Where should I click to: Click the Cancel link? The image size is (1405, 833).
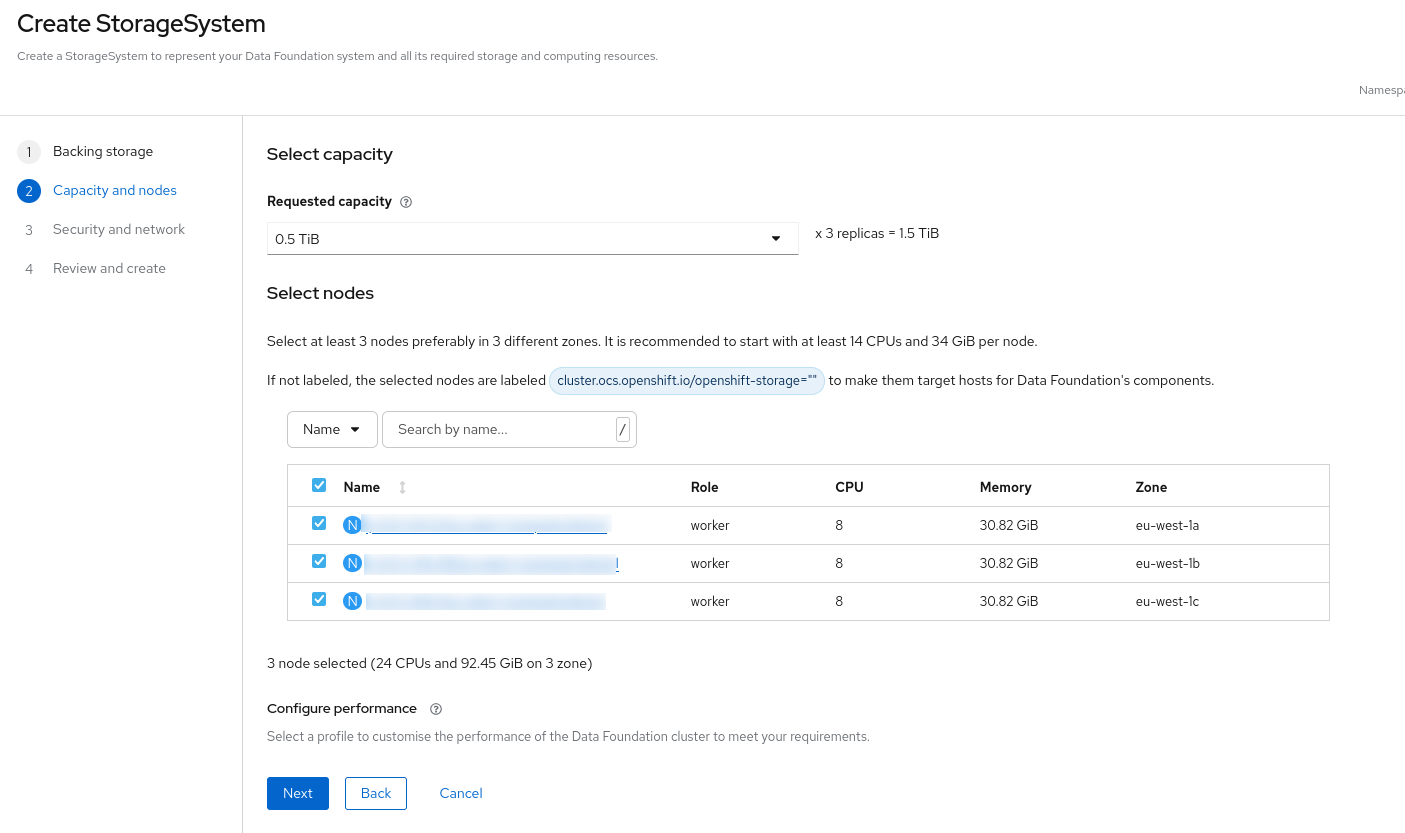(461, 793)
